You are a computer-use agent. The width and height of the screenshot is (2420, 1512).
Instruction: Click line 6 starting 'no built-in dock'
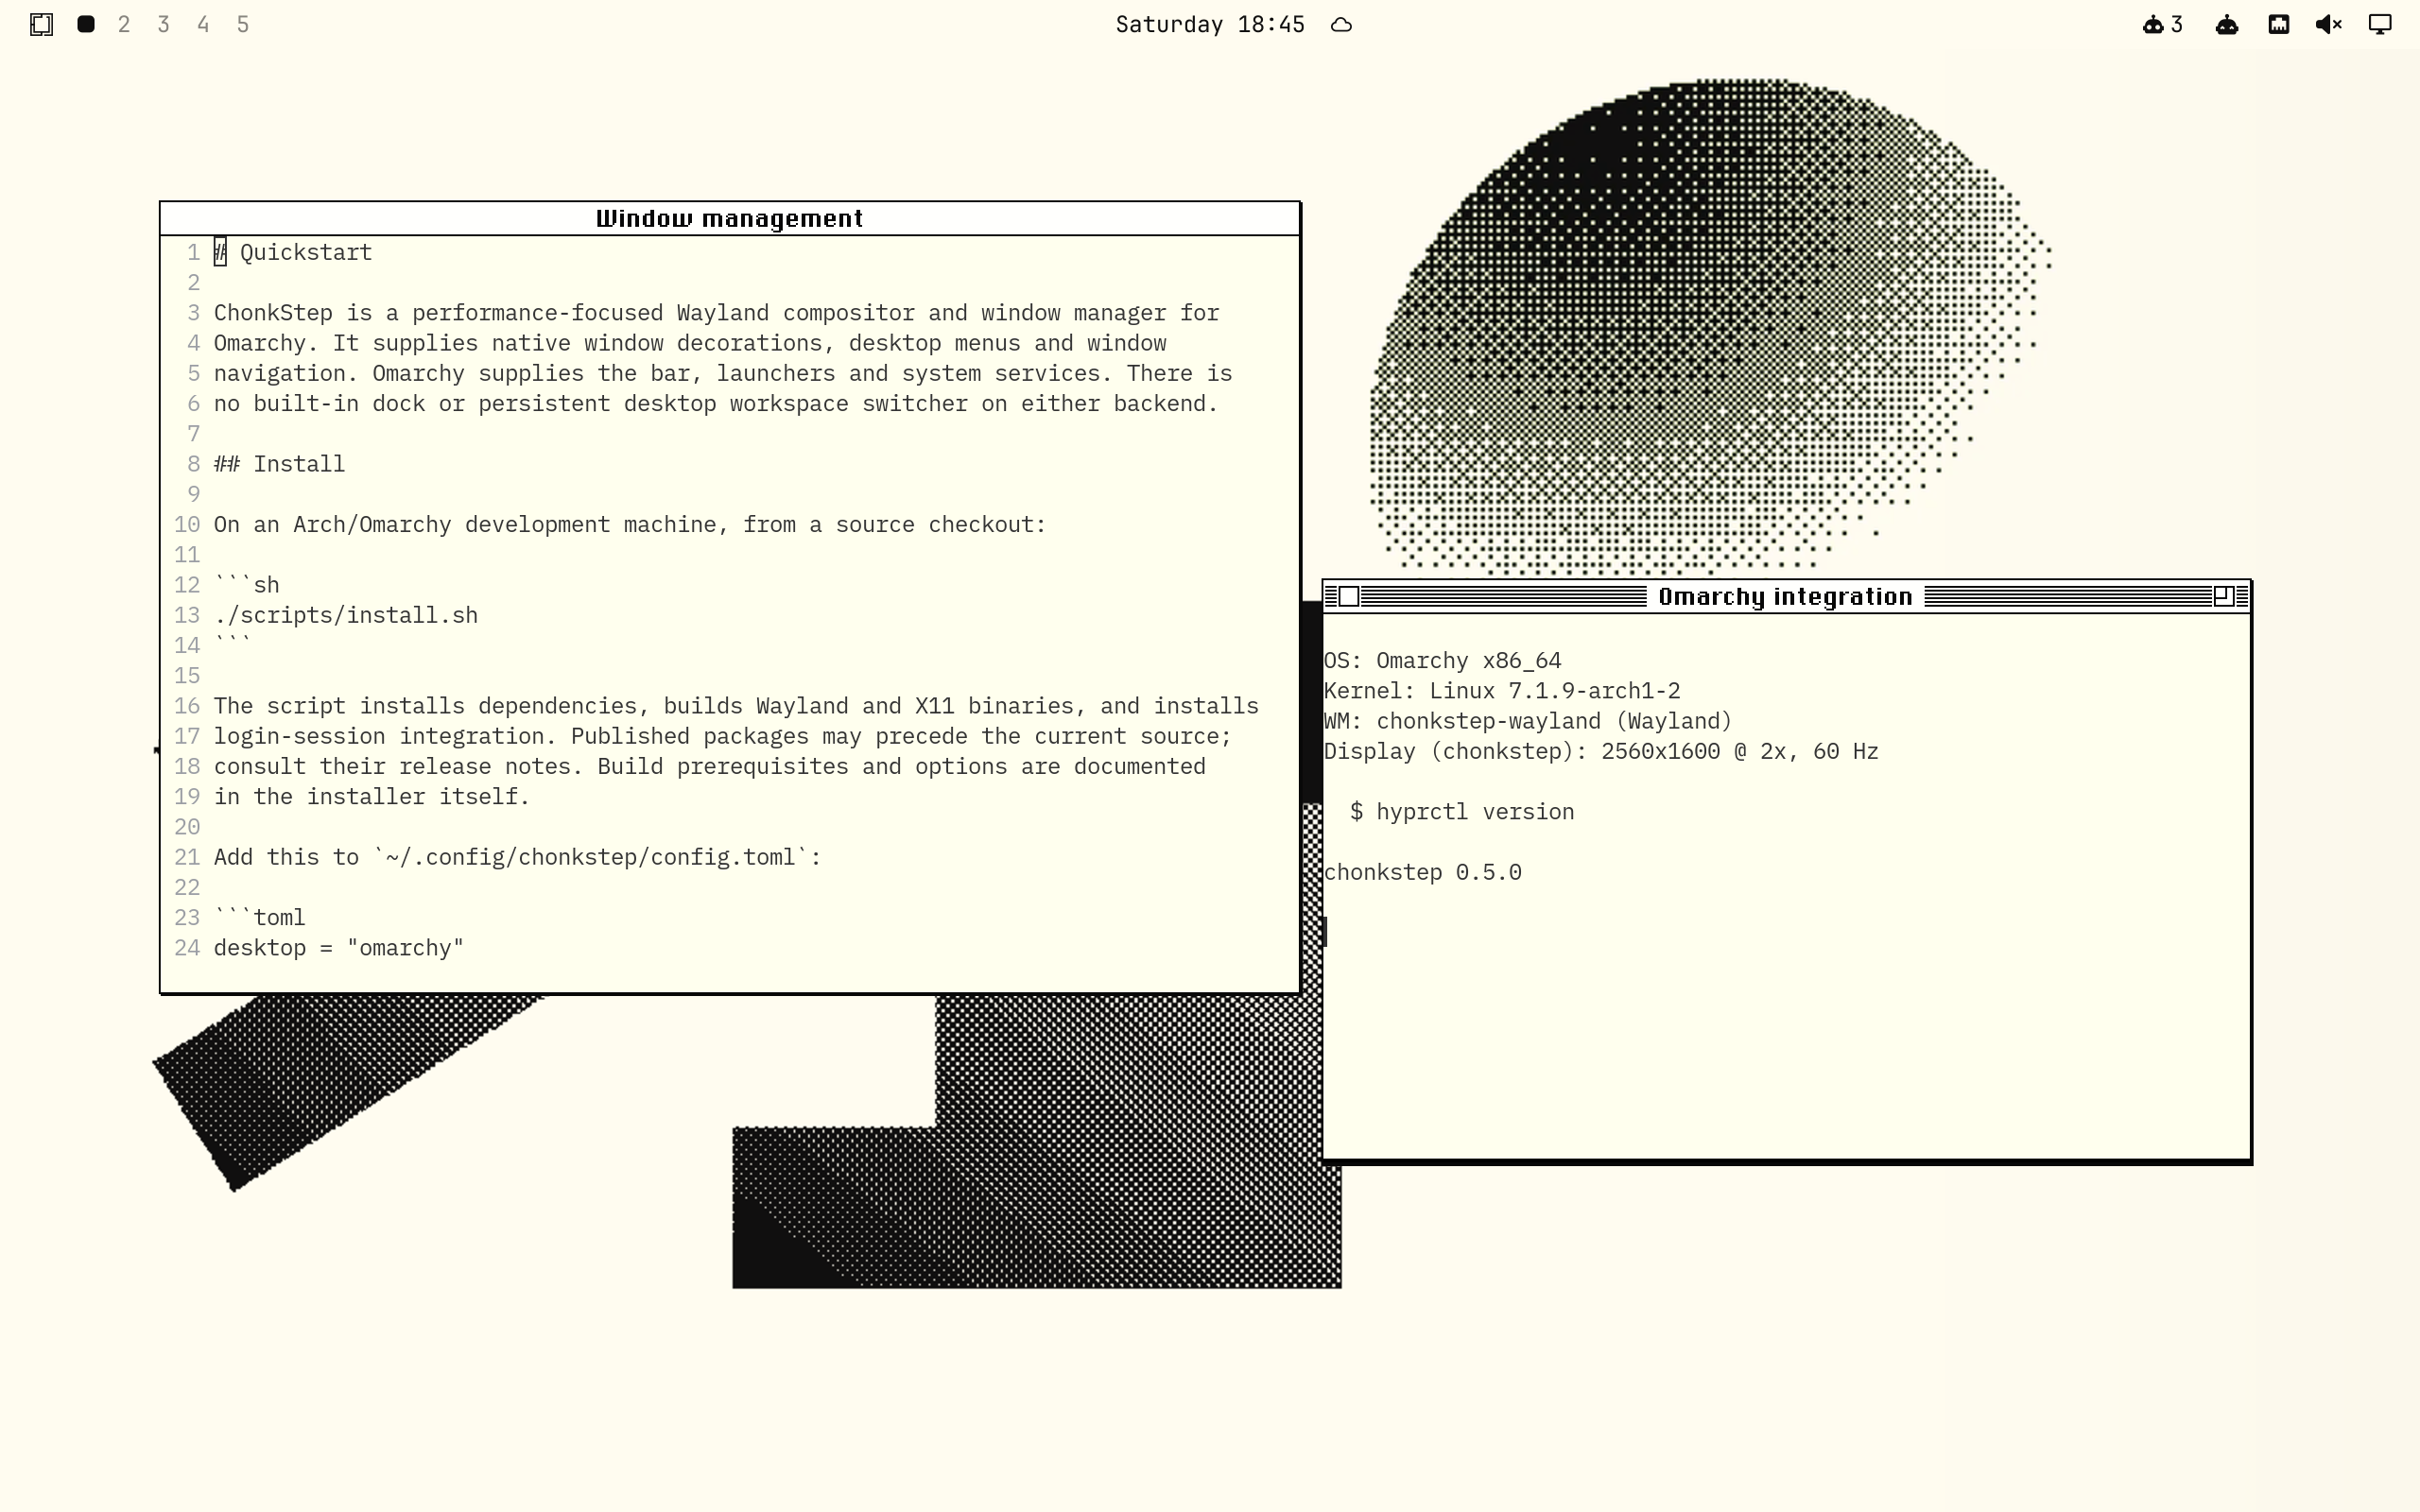click(x=716, y=404)
